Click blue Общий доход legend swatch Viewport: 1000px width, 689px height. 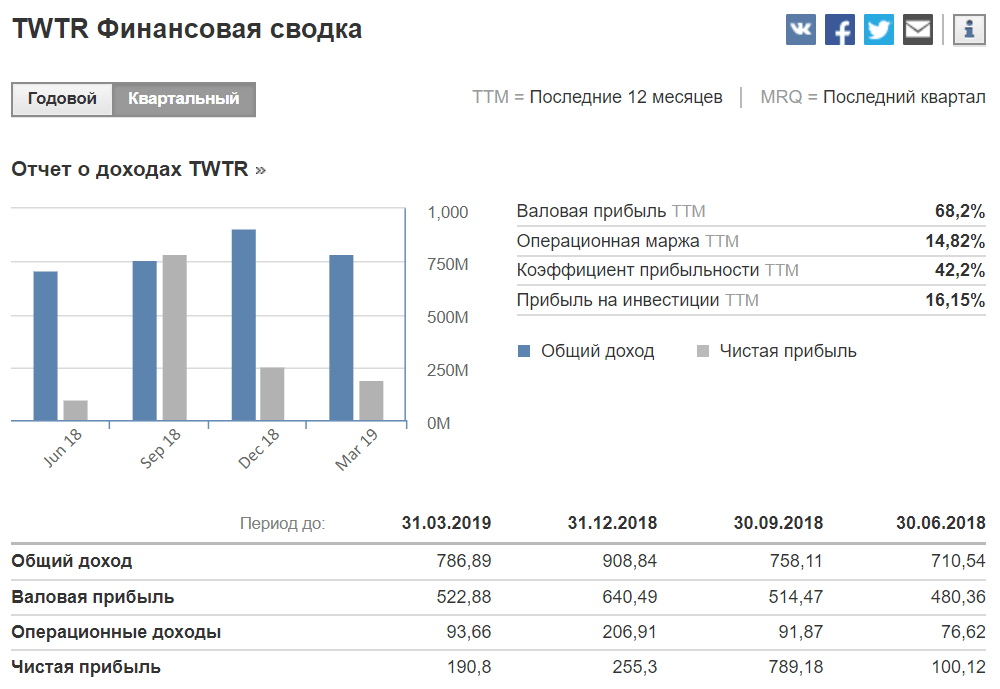pyautogui.click(x=524, y=351)
